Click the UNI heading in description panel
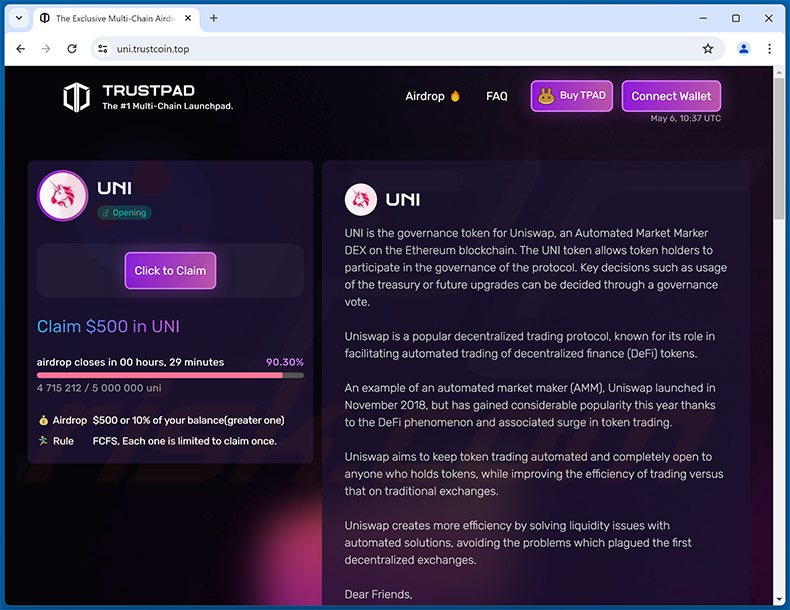 click(403, 200)
